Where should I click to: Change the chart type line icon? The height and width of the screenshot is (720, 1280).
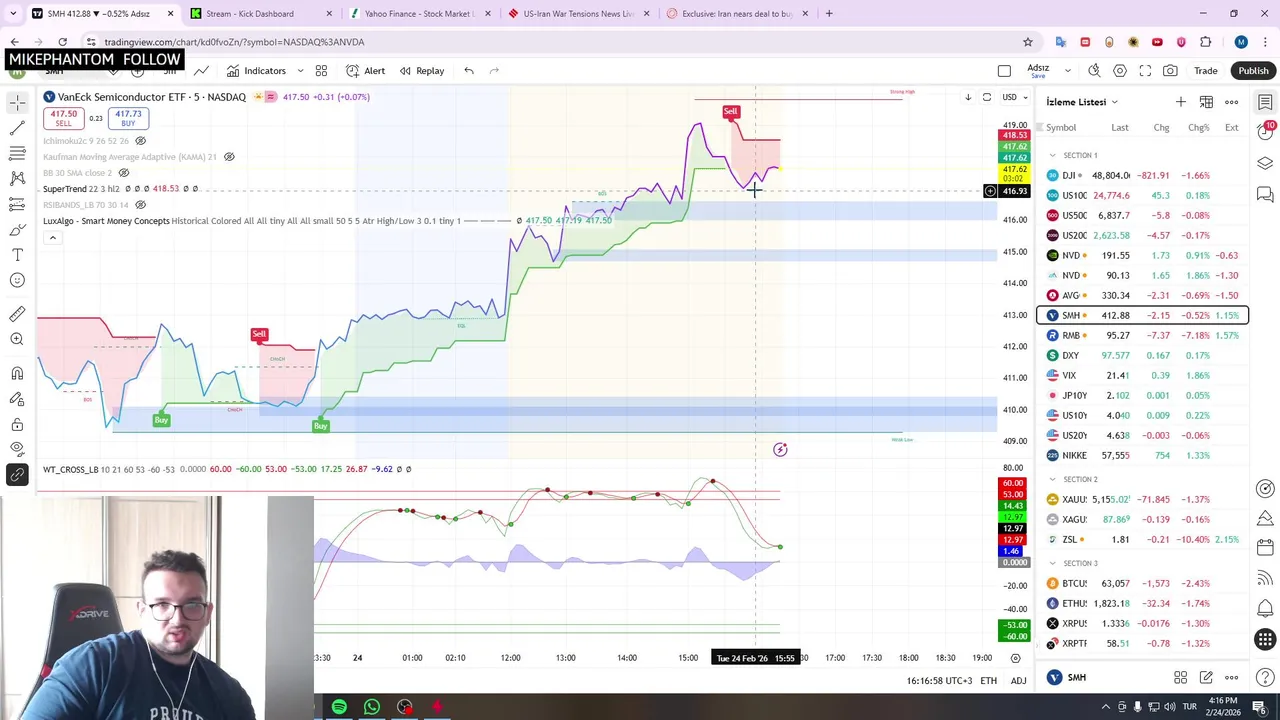(201, 71)
